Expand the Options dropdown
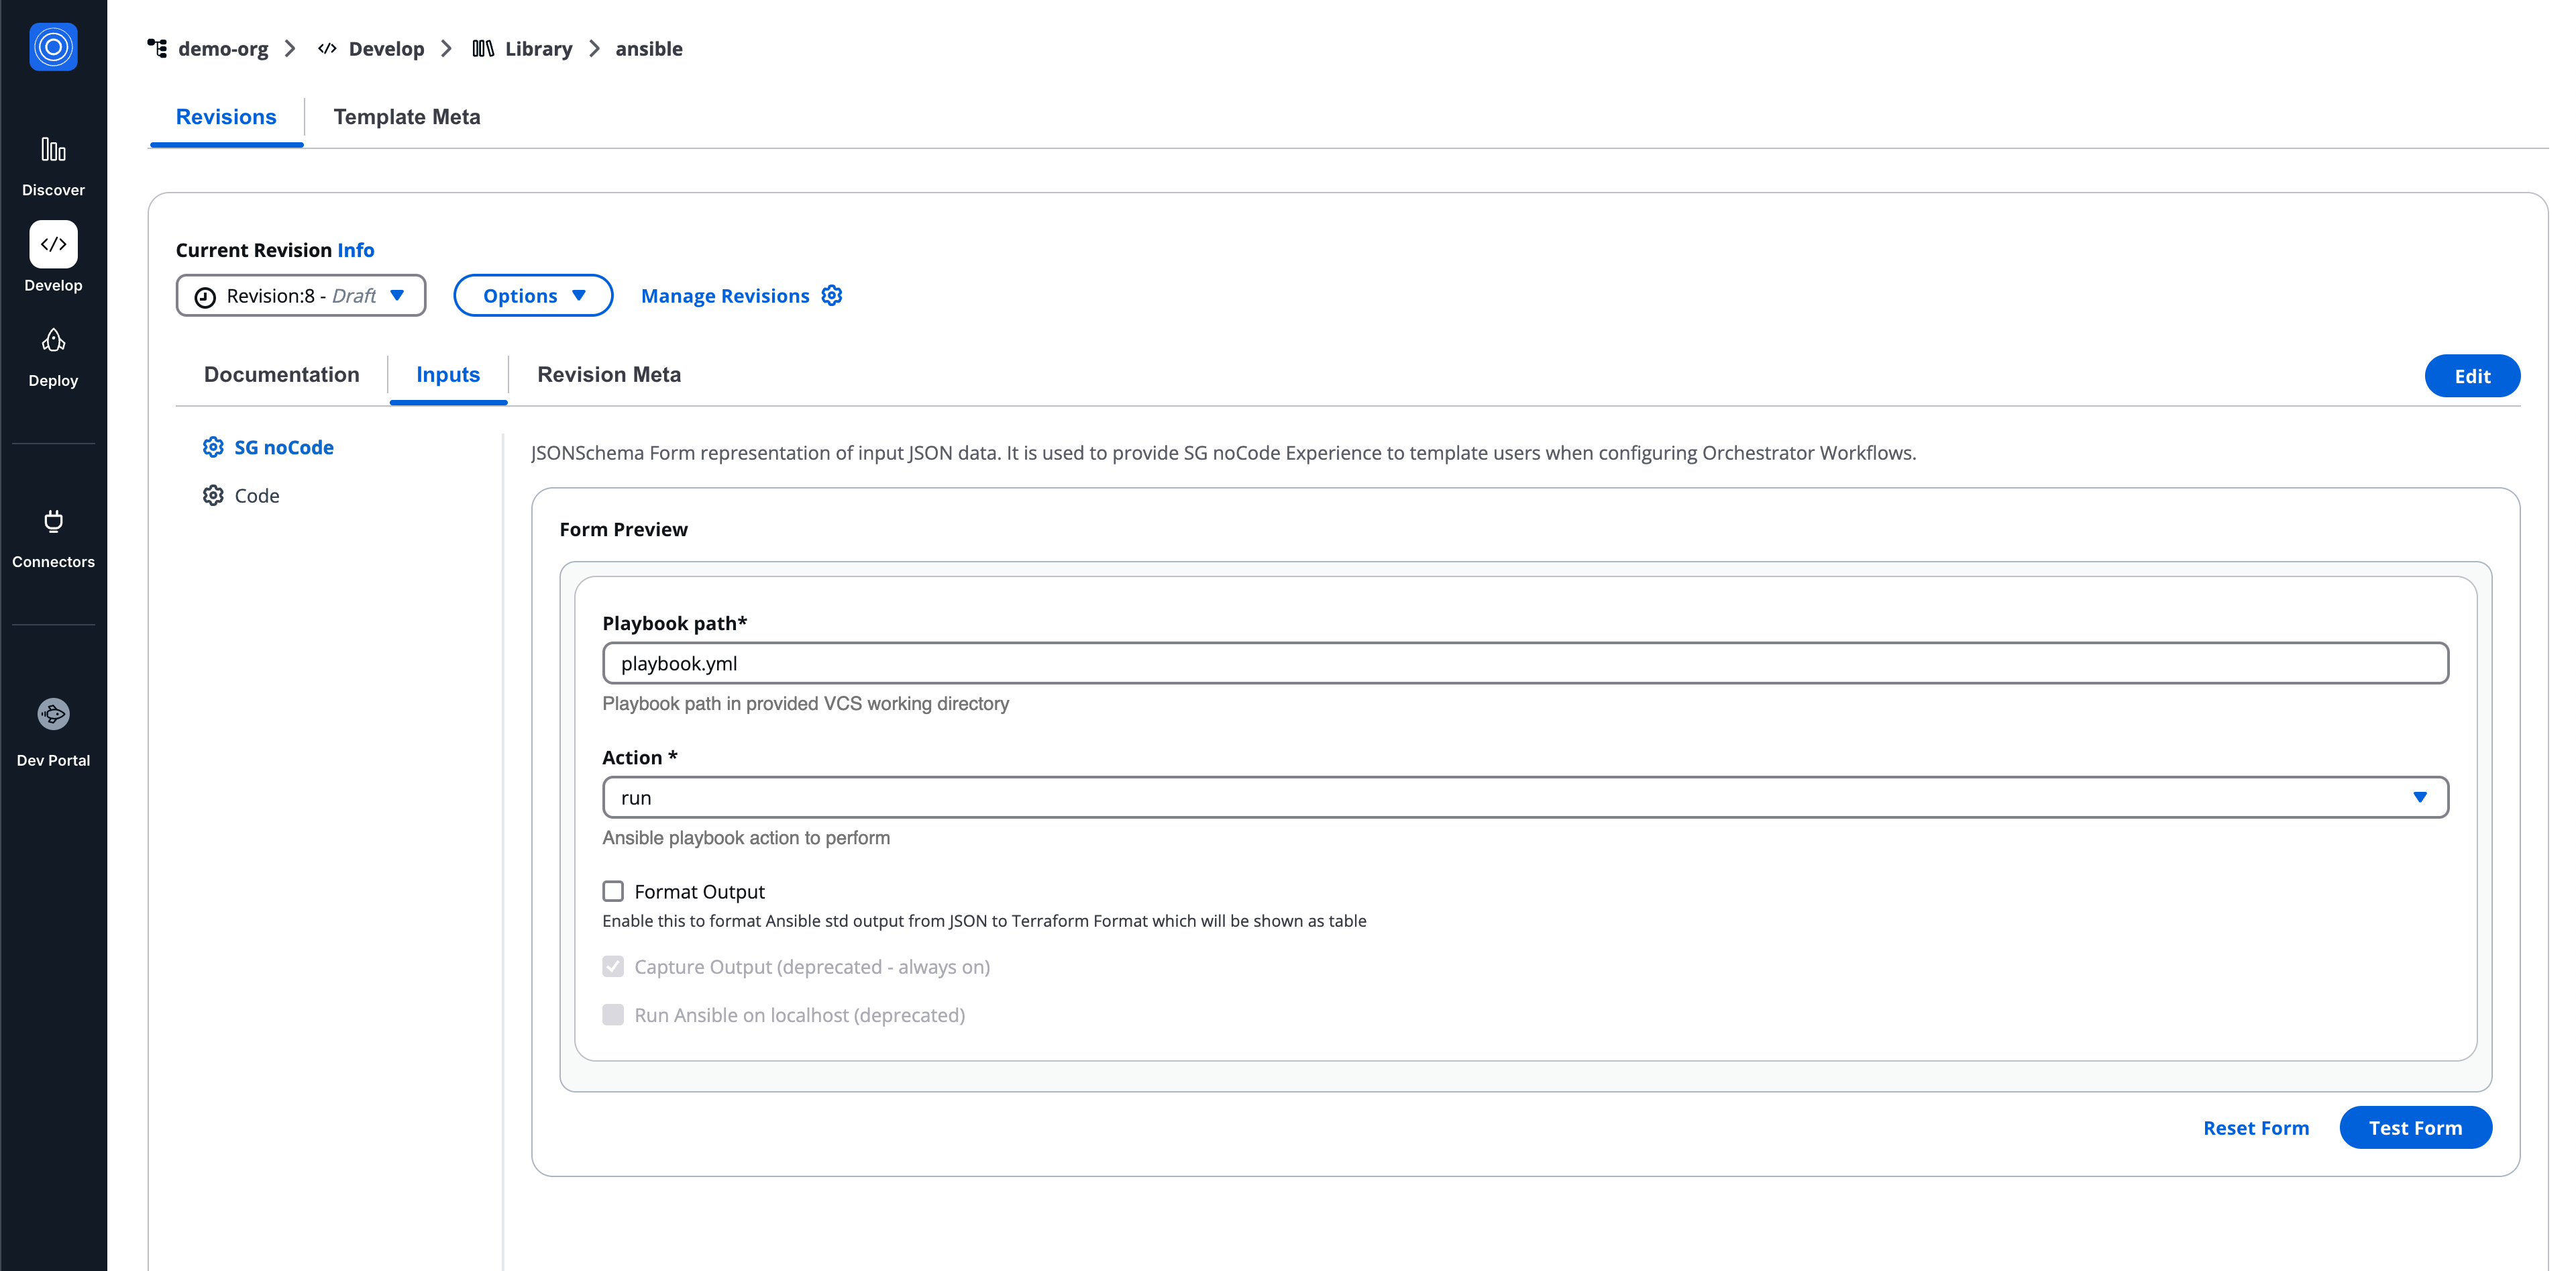The height and width of the screenshot is (1271, 2576). point(533,295)
